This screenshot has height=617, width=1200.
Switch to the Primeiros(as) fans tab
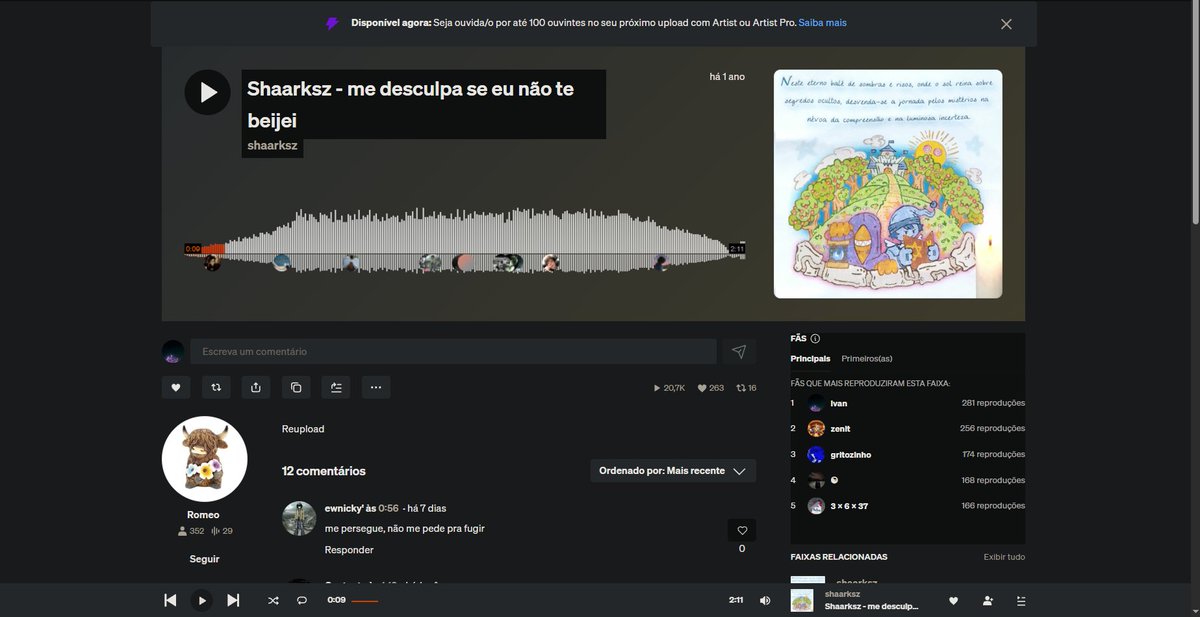(867, 359)
